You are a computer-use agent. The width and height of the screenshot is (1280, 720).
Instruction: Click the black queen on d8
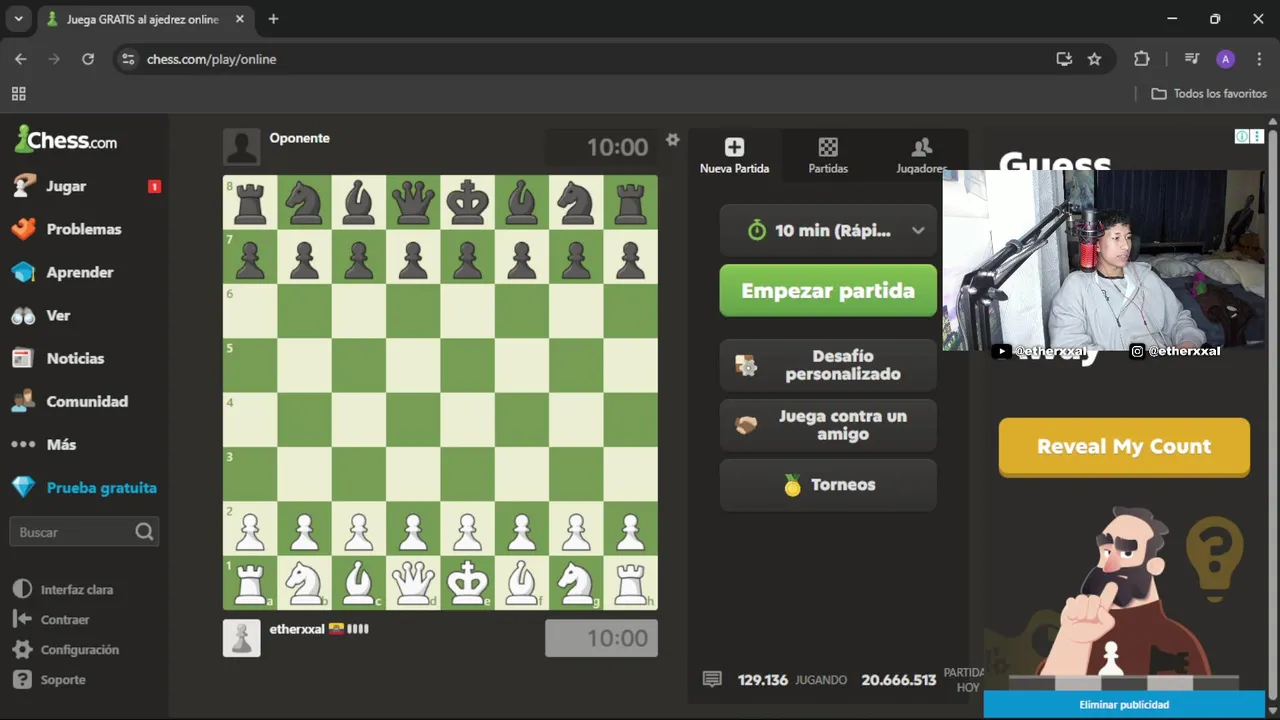pyautogui.click(x=413, y=203)
